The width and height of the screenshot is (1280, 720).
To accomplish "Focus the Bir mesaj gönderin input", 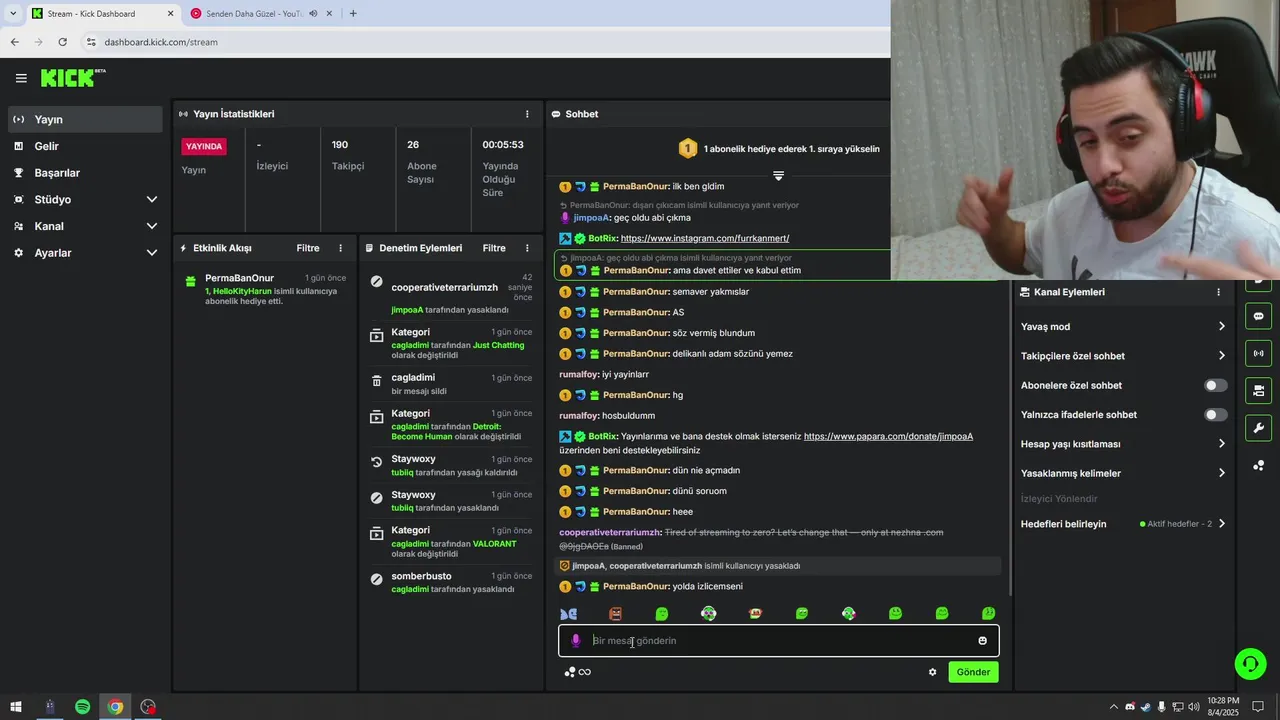I will (x=778, y=641).
